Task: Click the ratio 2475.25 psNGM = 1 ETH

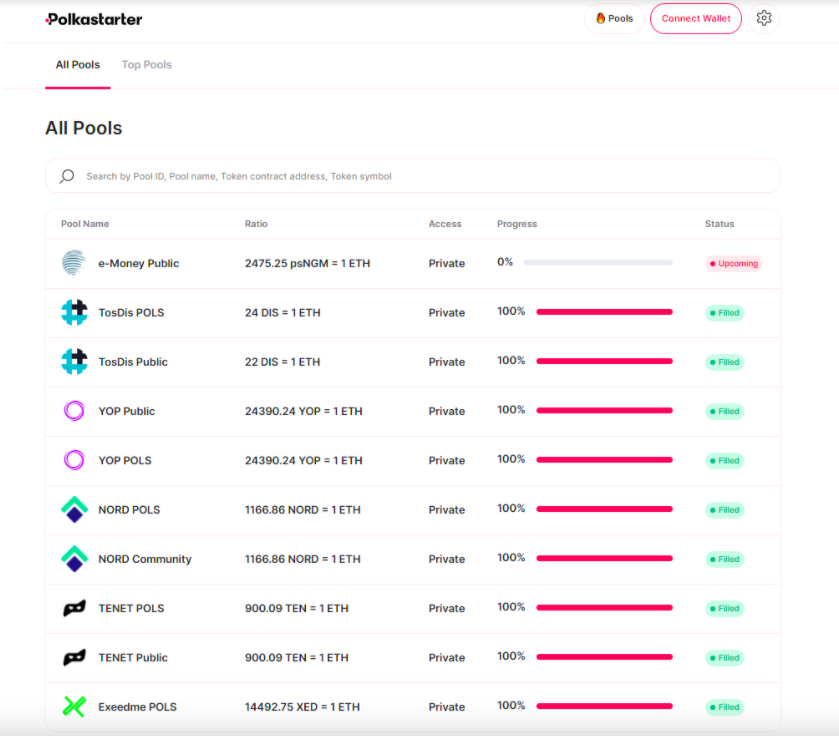Action: [308, 263]
